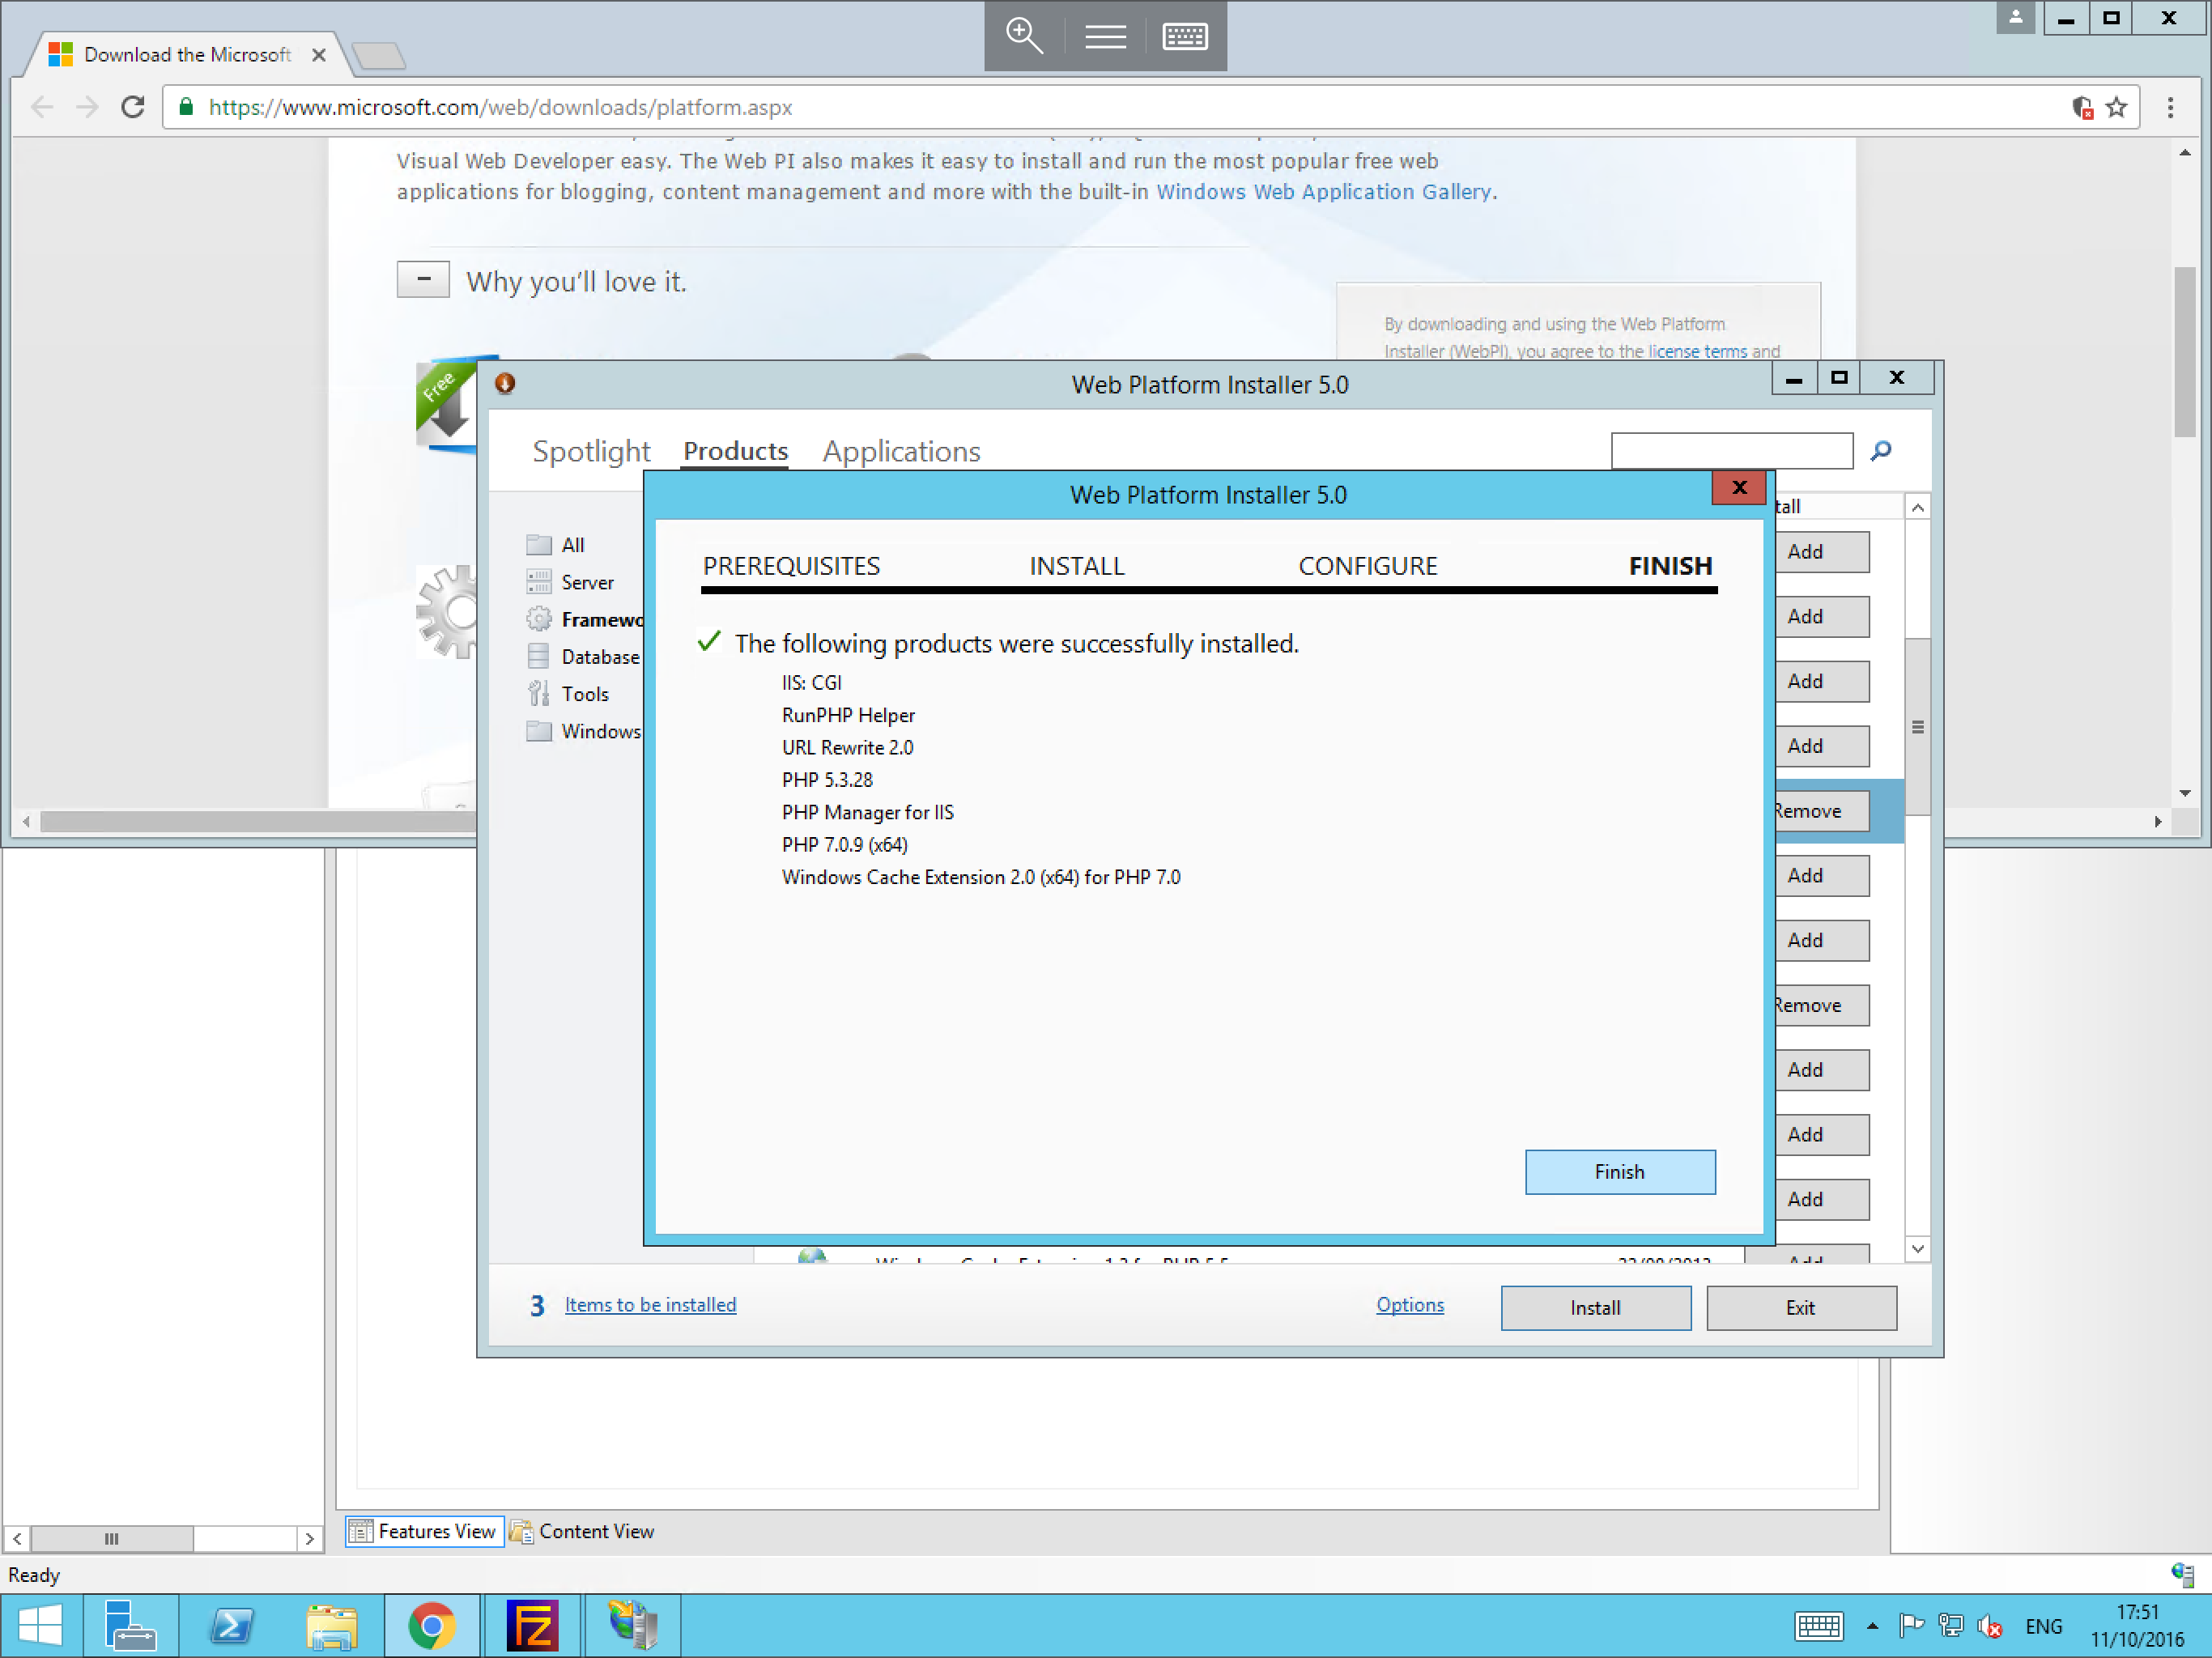Reload the Microsoft download page
Image resolution: width=2212 pixels, height=1658 pixels.
tap(133, 107)
